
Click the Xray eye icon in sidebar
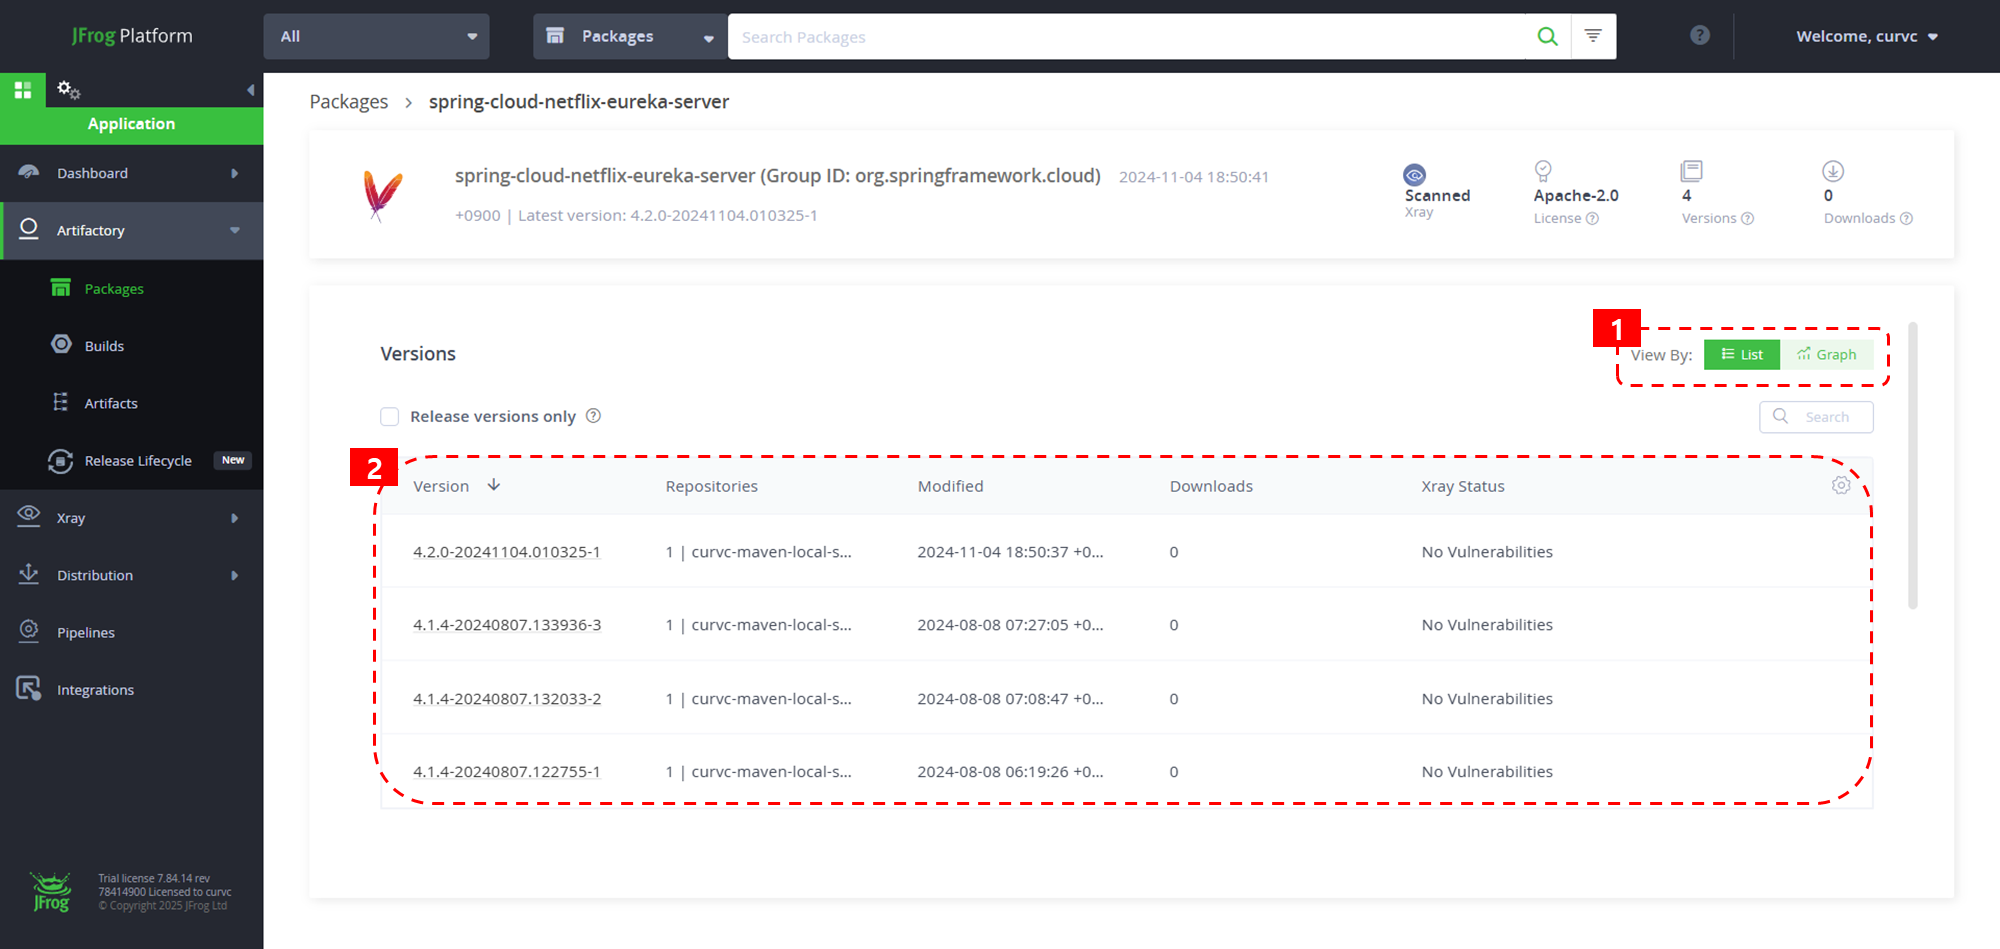[x=29, y=515]
